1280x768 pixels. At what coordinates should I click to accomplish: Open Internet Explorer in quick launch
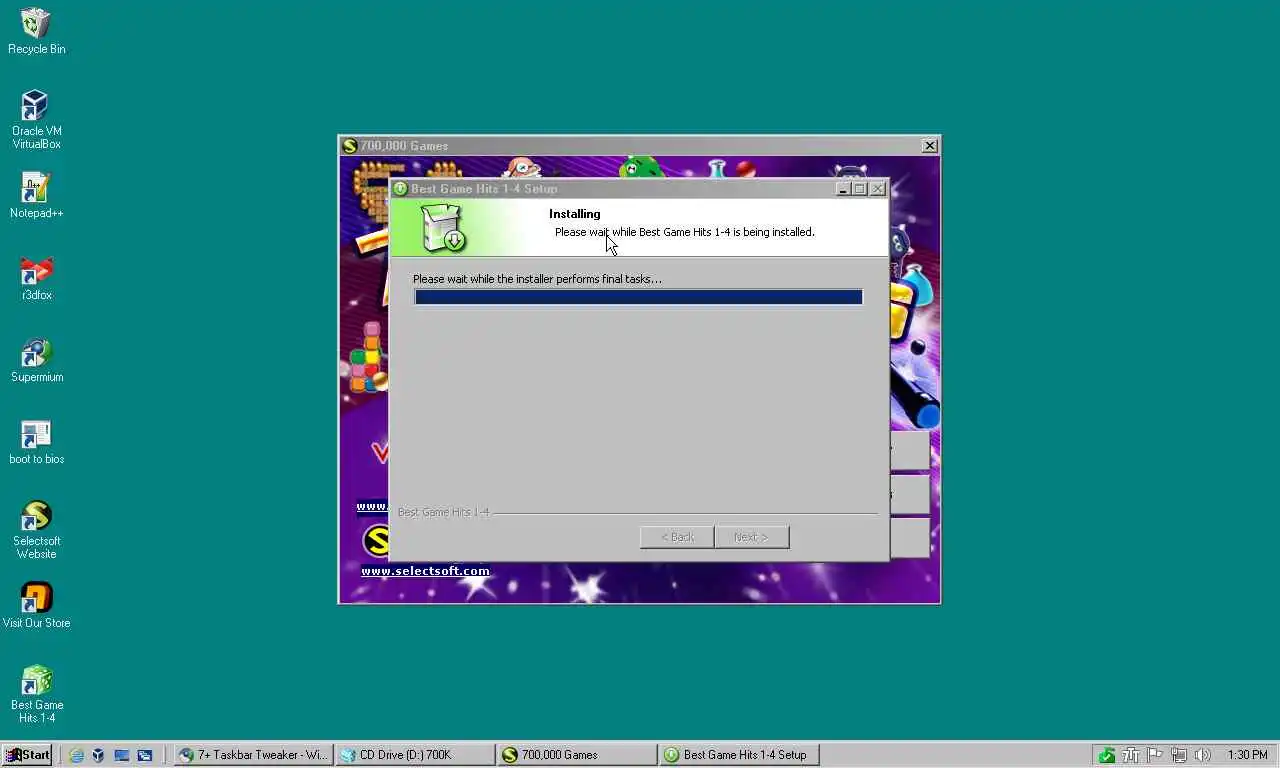76,755
